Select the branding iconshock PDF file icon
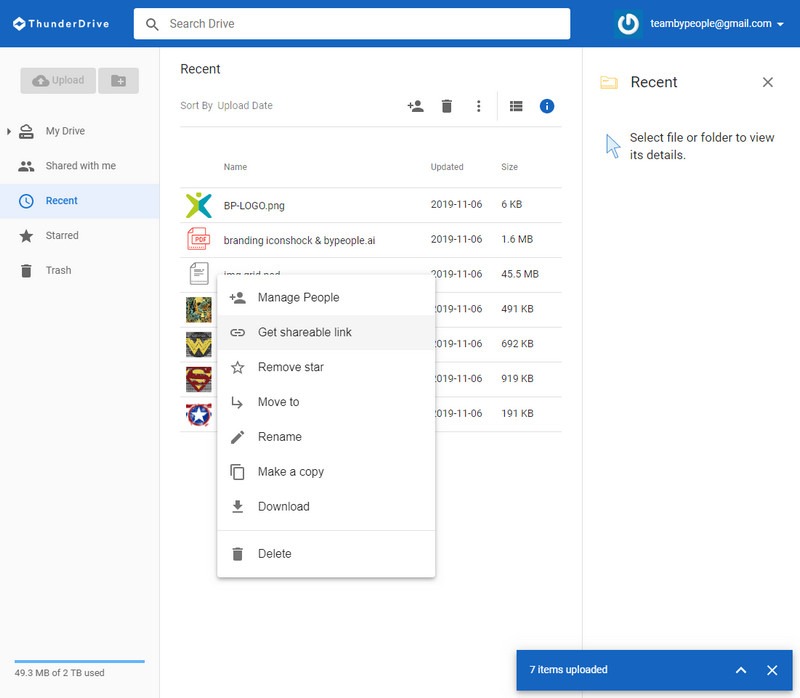This screenshot has width=800, height=698. (199, 240)
